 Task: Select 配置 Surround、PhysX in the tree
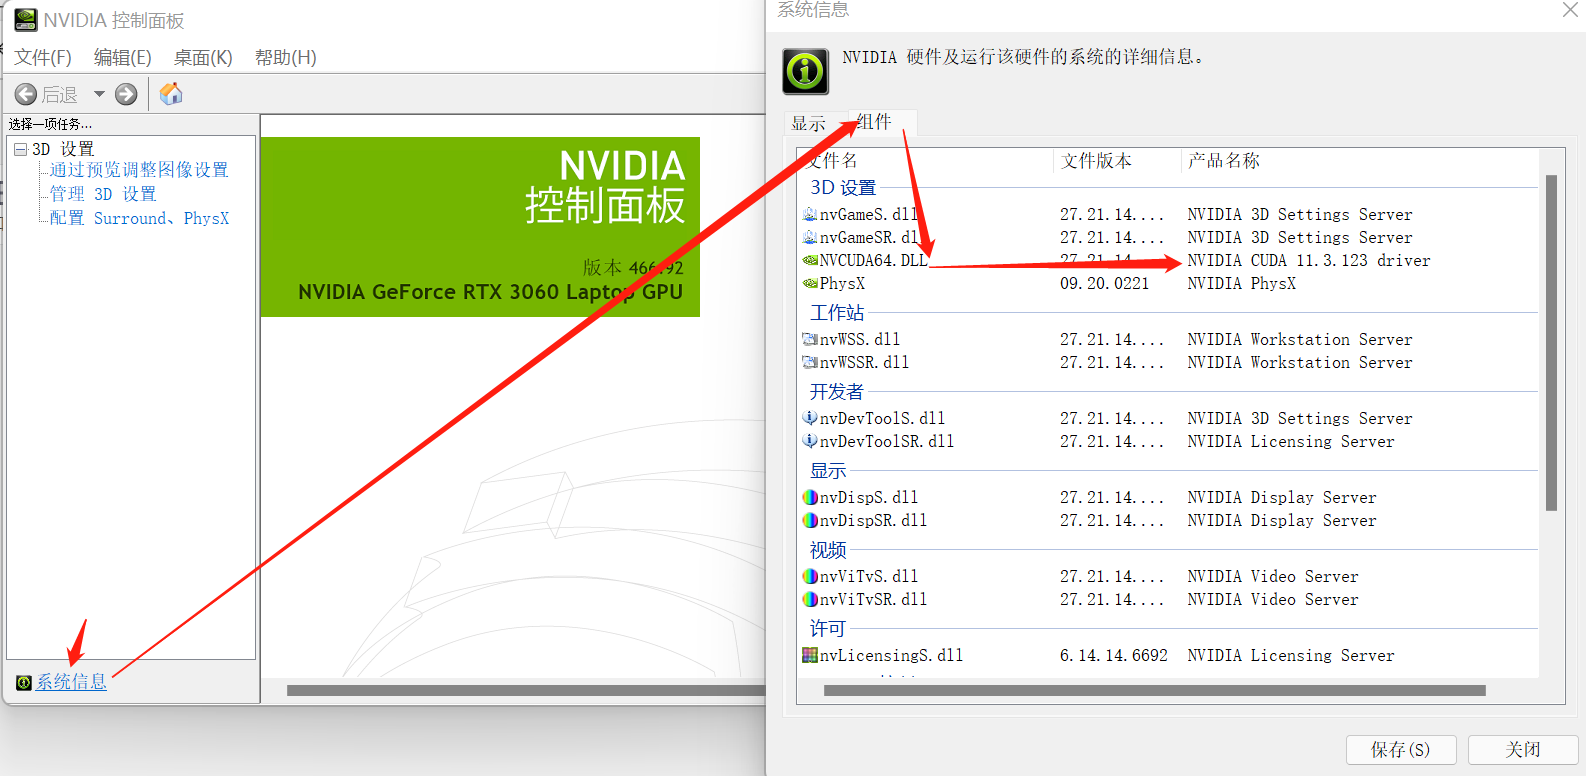tap(139, 218)
